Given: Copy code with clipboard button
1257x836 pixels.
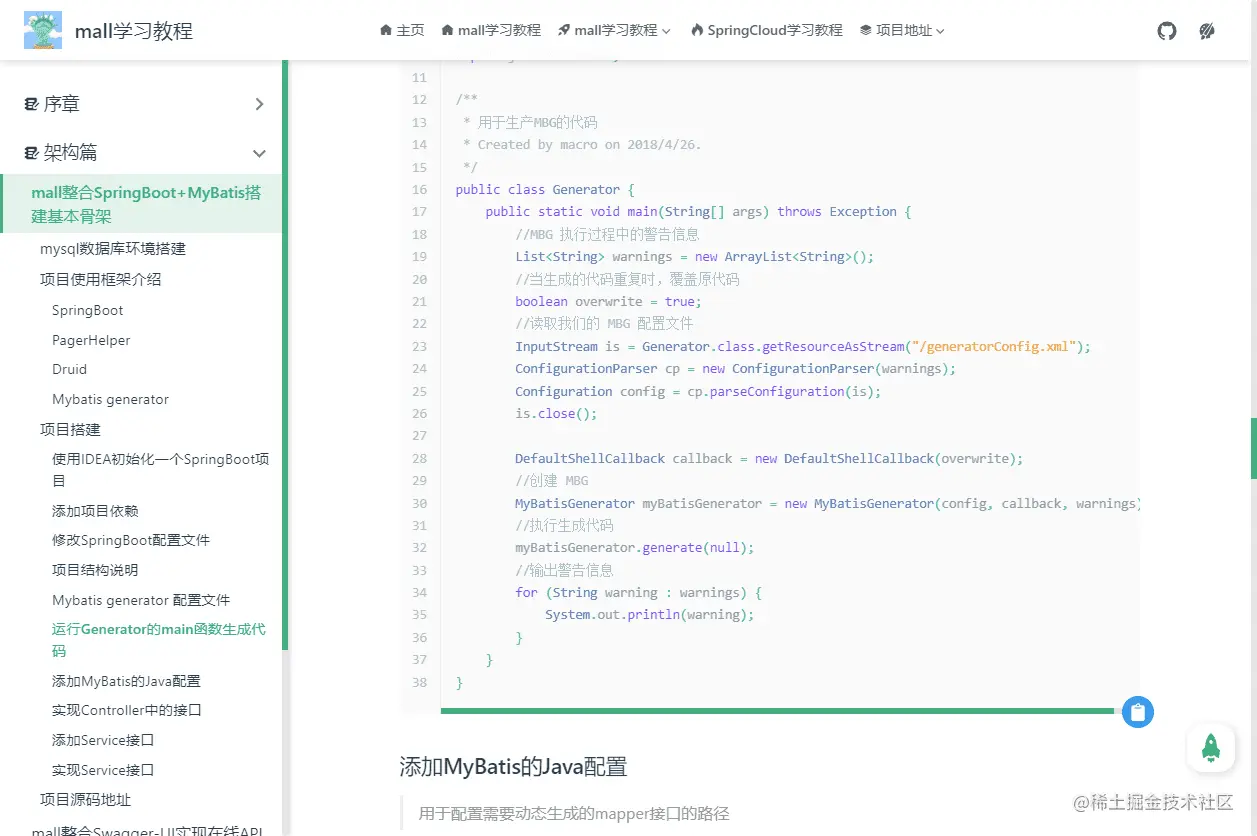Looking at the screenshot, I should click(1137, 712).
